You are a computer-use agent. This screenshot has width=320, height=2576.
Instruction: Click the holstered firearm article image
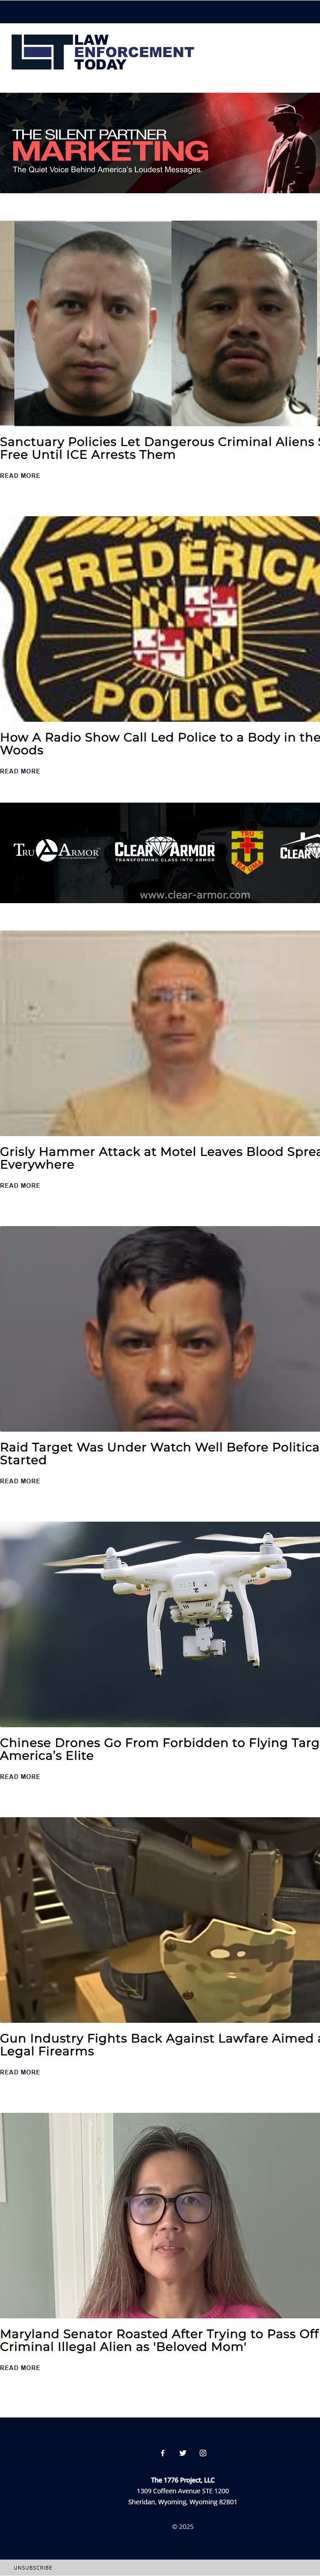coord(160,1919)
